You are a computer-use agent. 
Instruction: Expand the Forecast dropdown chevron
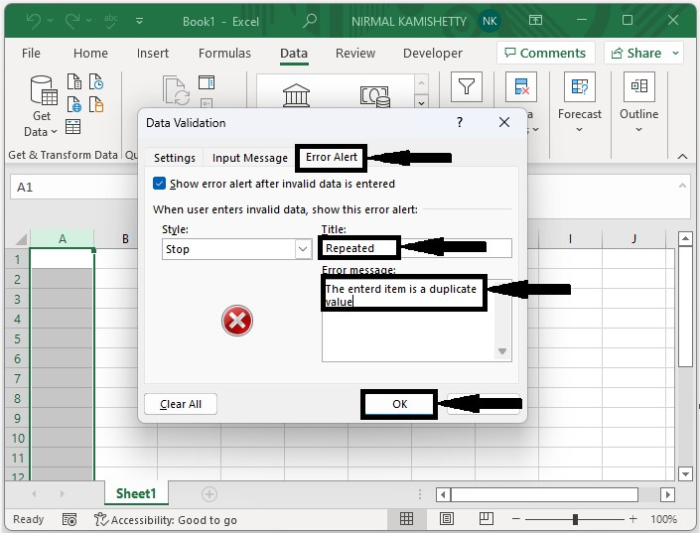pyautogui.click(x=579, y=130)
